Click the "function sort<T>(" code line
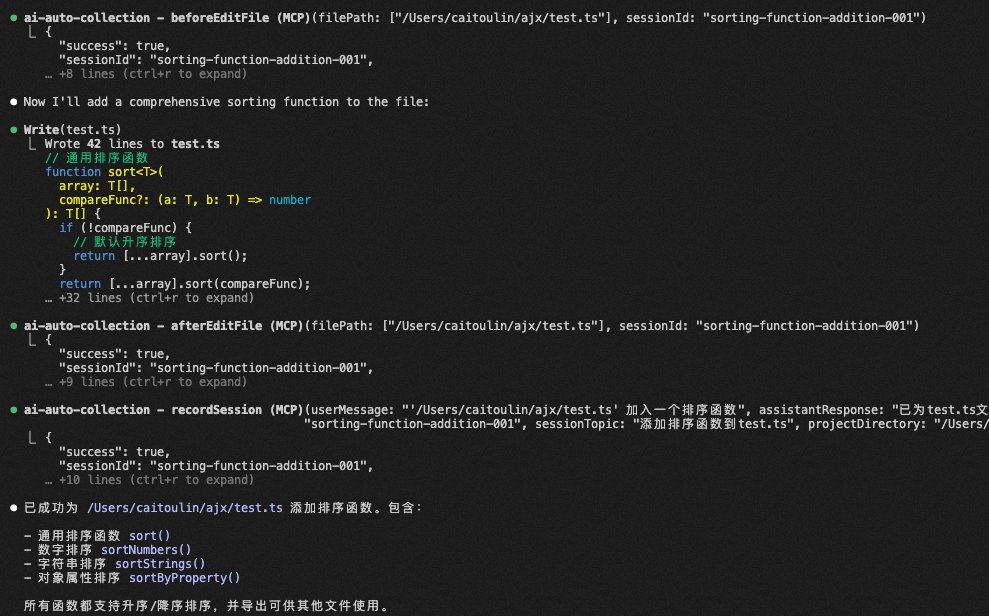 tap(104, 172)
